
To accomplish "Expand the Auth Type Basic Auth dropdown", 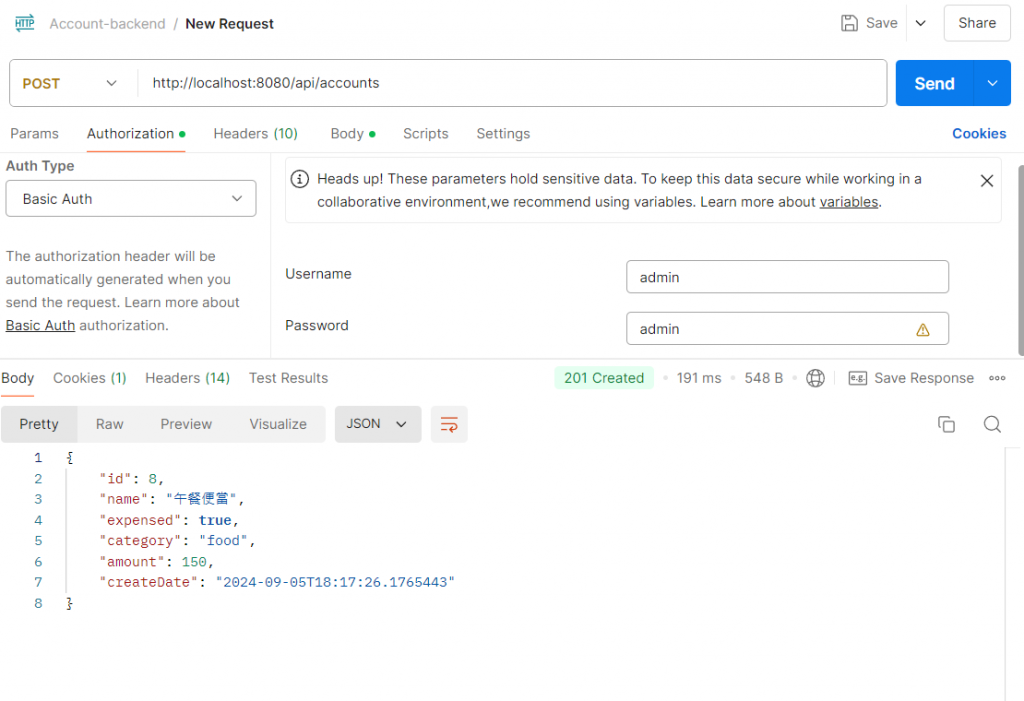I will coord(131,199).
